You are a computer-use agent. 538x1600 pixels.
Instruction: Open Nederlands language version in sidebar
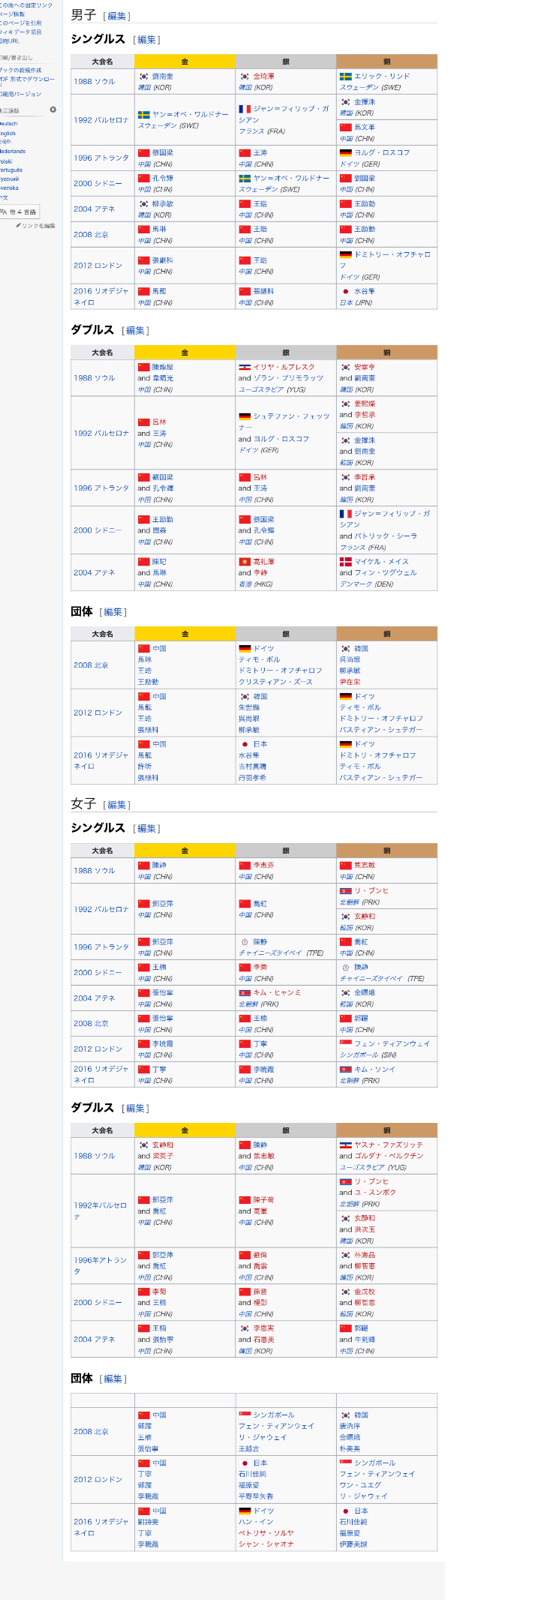click(x=12, y=151)
